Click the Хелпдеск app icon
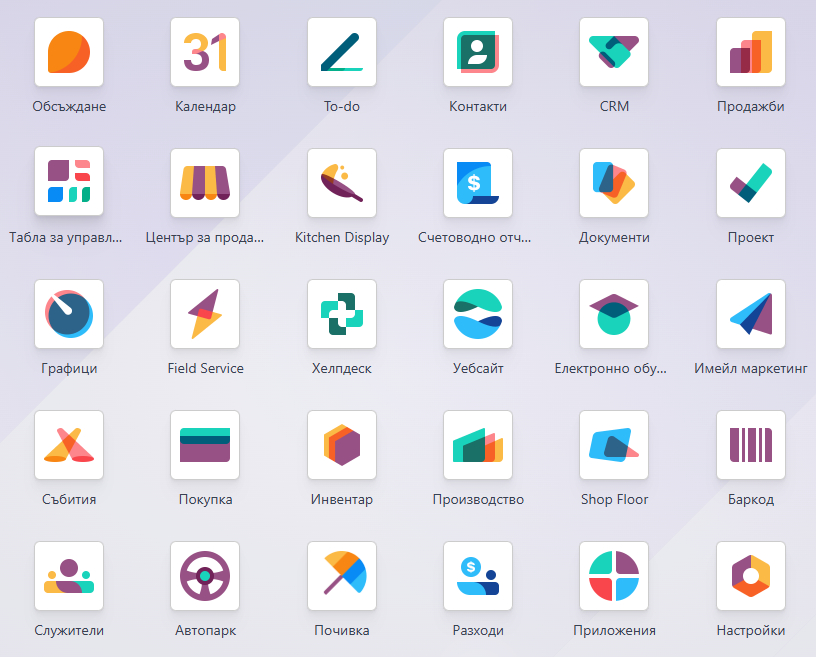This screenshot has width=816, height=657. coord(342,314)
